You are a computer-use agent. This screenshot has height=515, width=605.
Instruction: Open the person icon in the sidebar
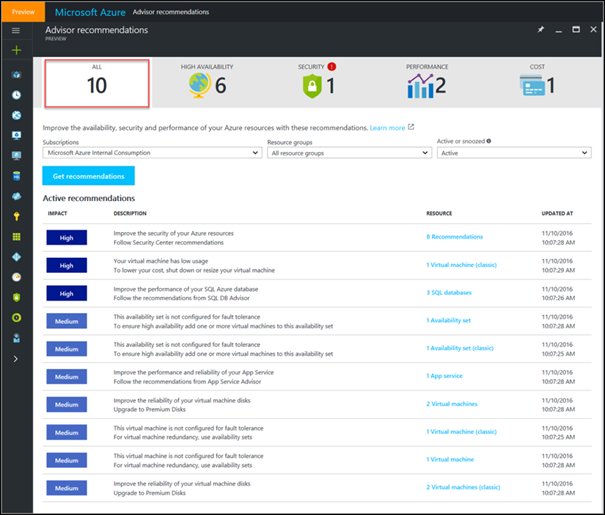(x=16, y=338)
